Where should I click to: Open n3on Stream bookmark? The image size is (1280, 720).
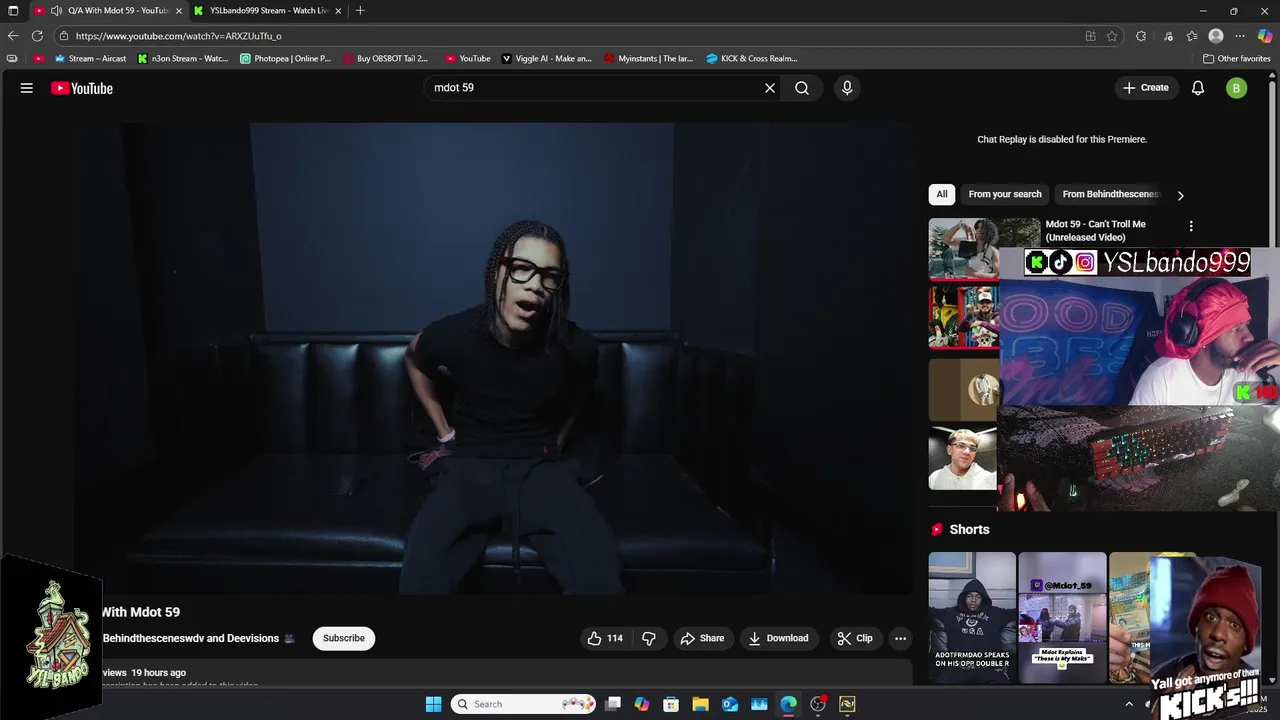pyautogui.click(x=183, y=59)
